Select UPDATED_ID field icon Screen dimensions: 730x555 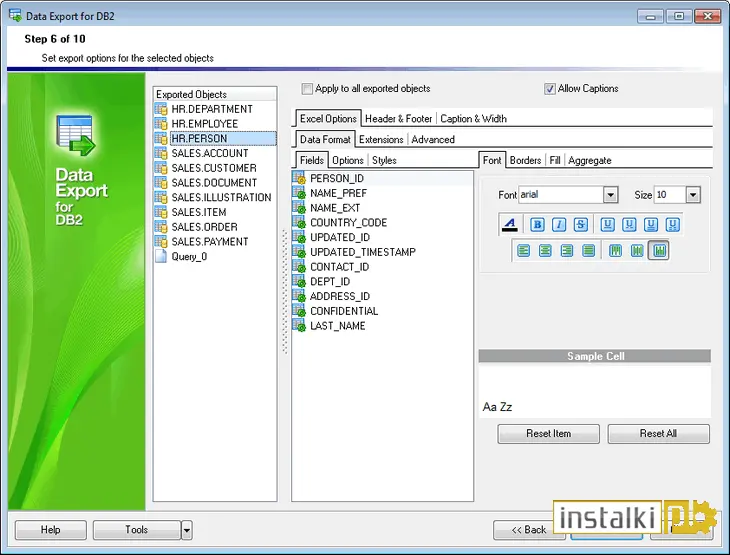[x=299, y=237]
